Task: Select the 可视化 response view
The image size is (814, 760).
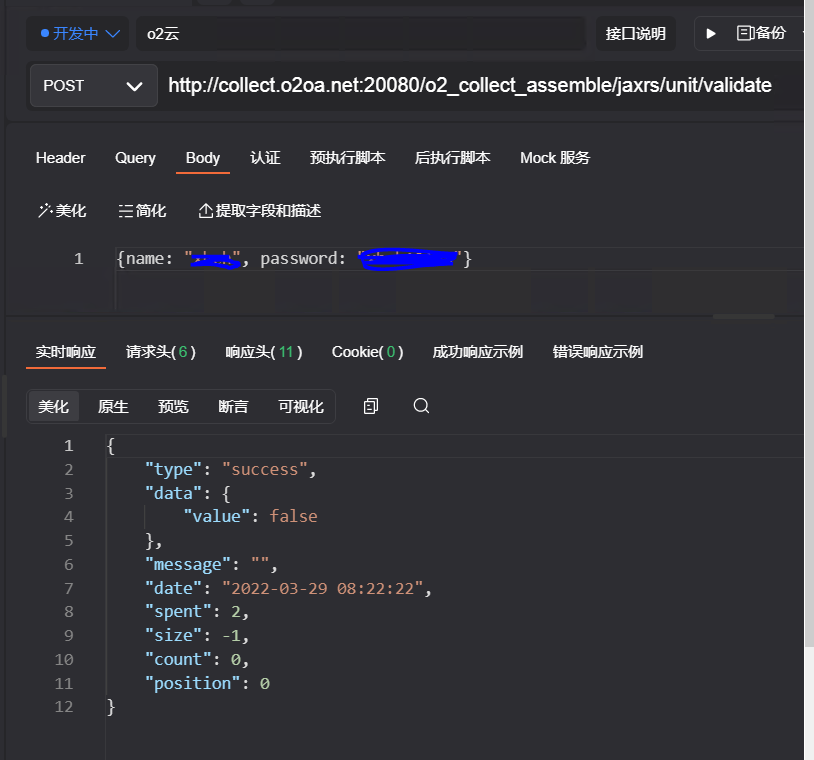Action: (x=301, y=406)
